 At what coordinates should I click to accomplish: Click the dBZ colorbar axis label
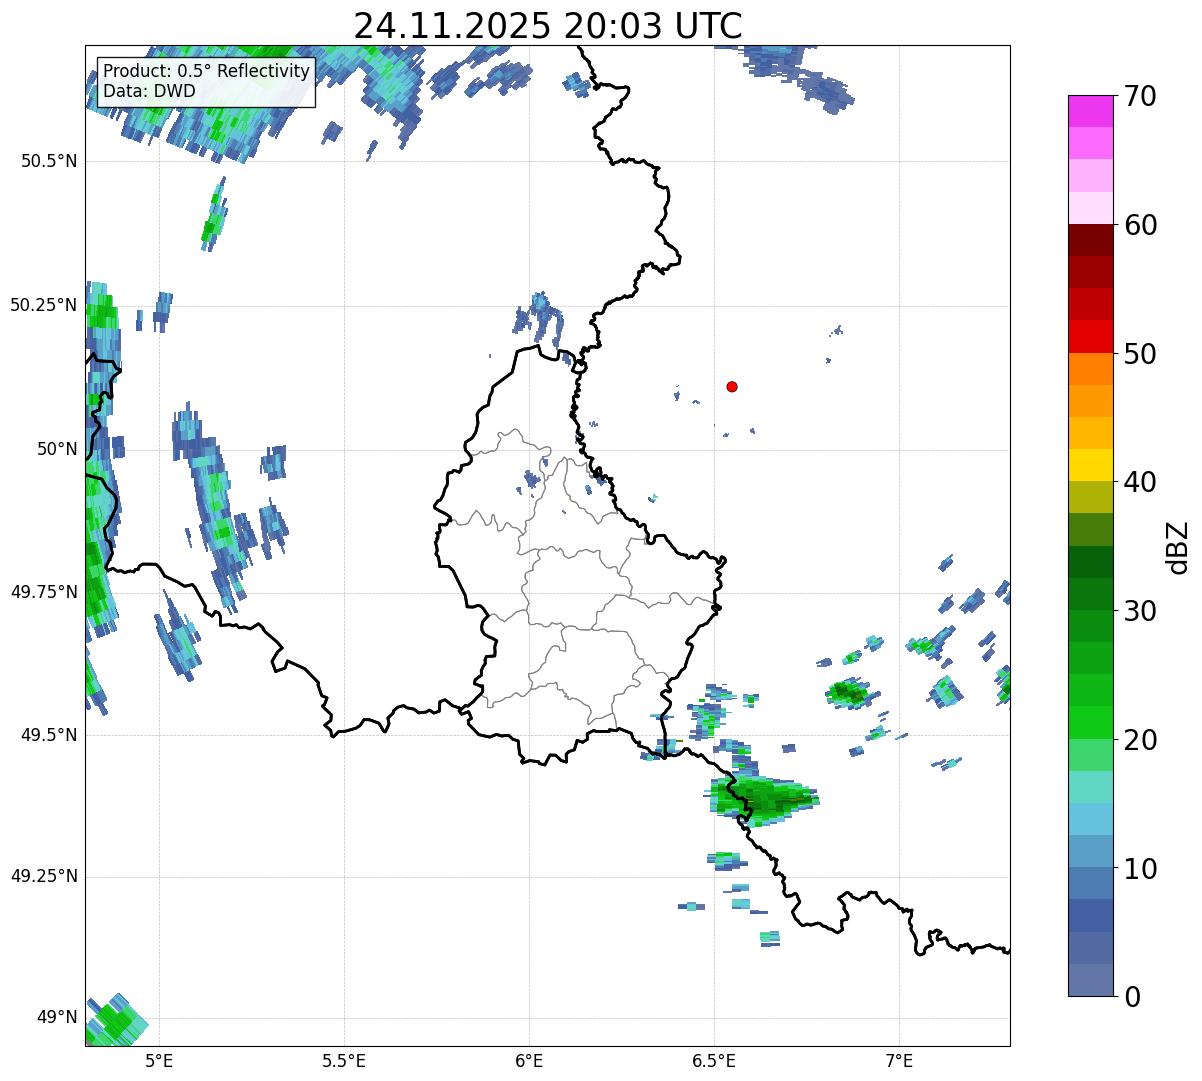(x=1178, y=546)
